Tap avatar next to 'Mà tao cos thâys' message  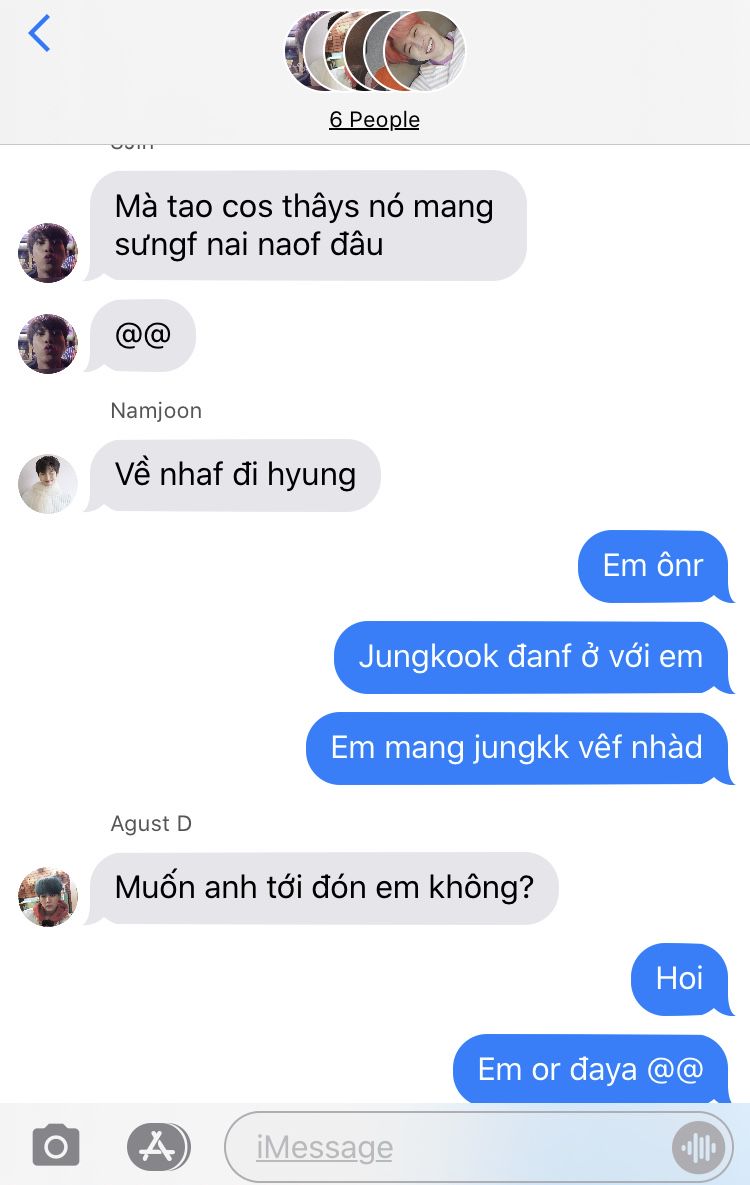pos(48,252)
